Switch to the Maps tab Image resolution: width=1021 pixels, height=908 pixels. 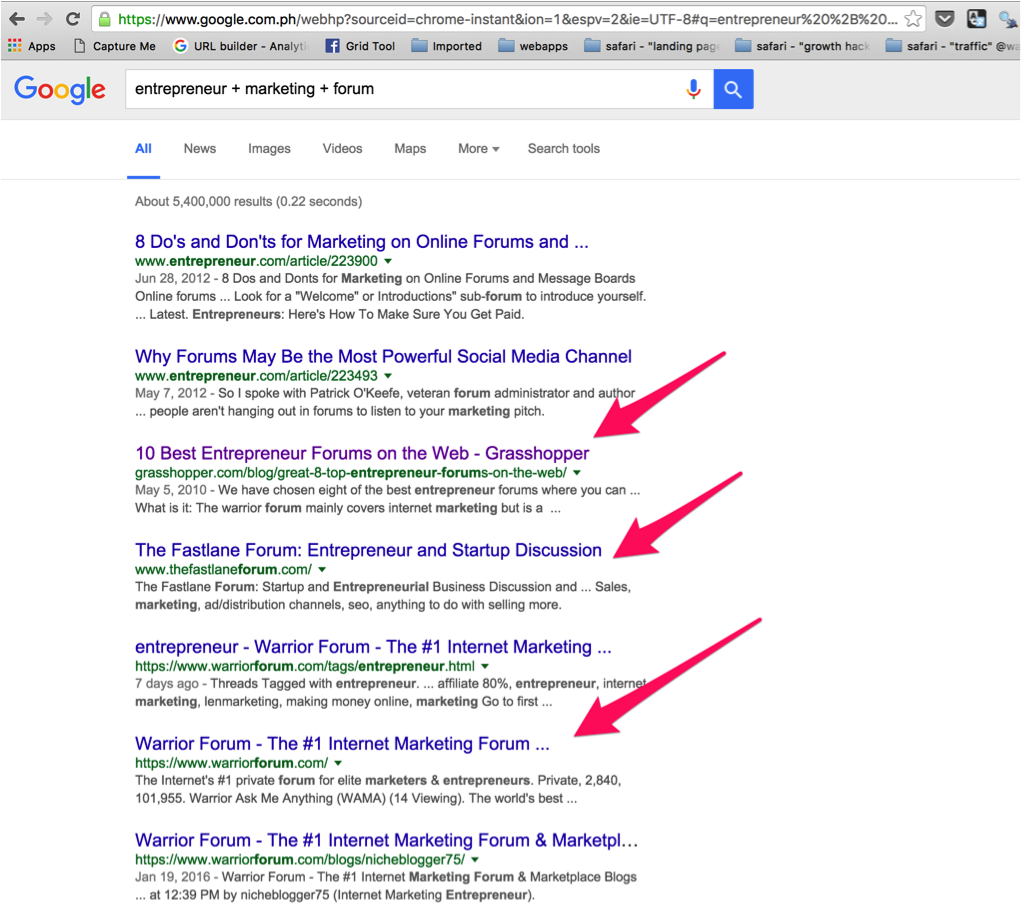click(410, 149)
